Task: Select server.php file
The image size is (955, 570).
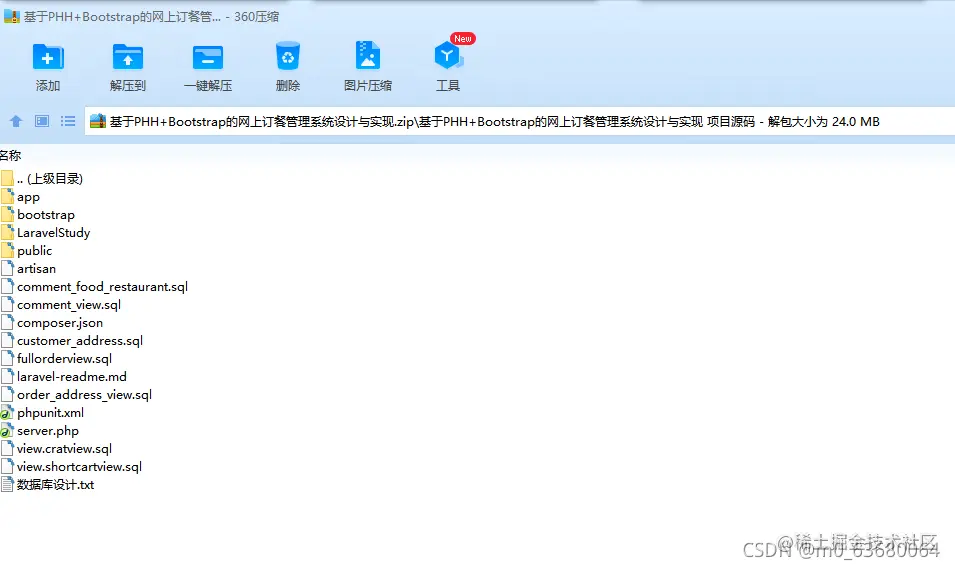Action: 40,430
